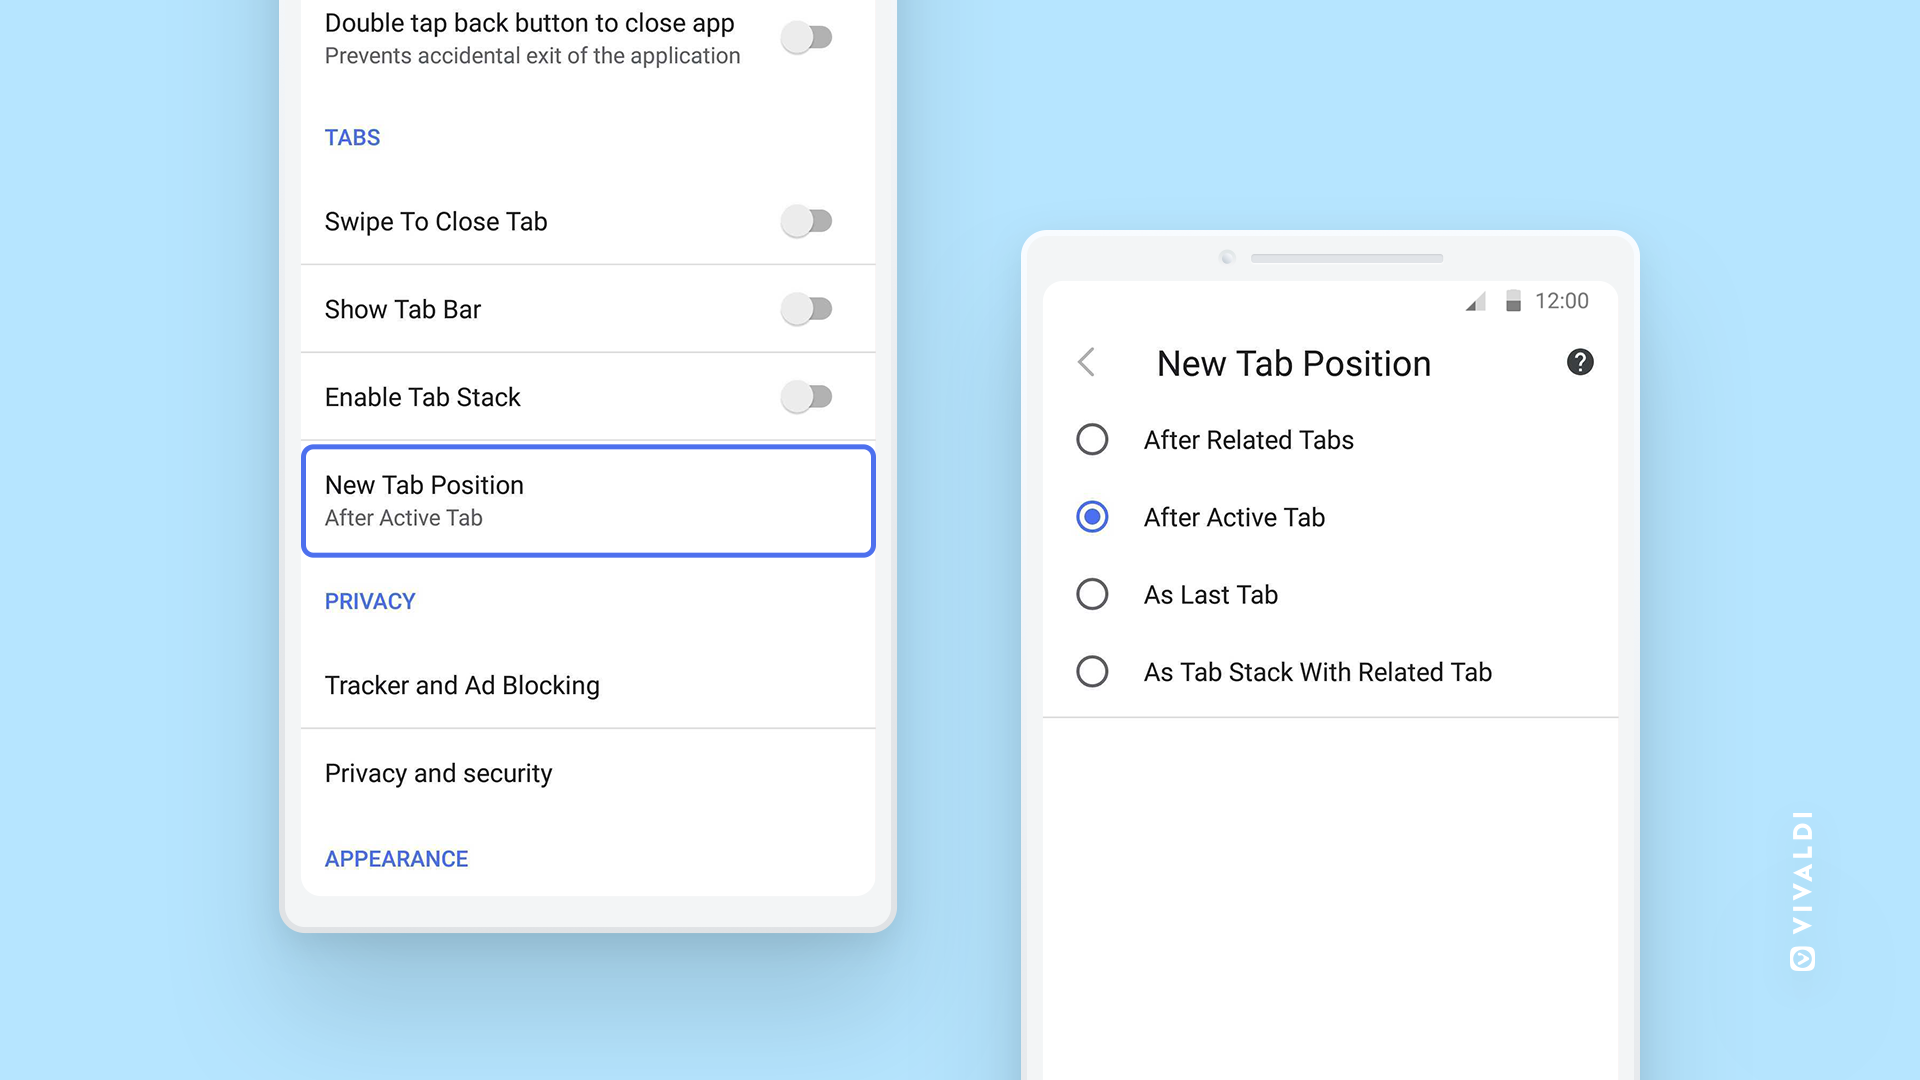Screen dimensions: 1920x1080
Task: Click the APPEARANCE section header
Action: [x=396, y=859]
